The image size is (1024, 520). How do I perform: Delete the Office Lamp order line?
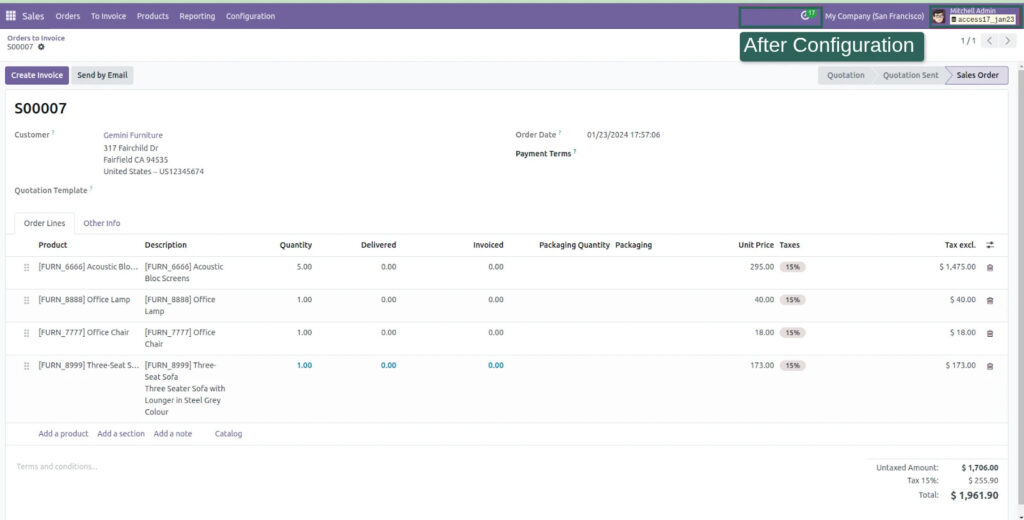click(x=990, y=300)
